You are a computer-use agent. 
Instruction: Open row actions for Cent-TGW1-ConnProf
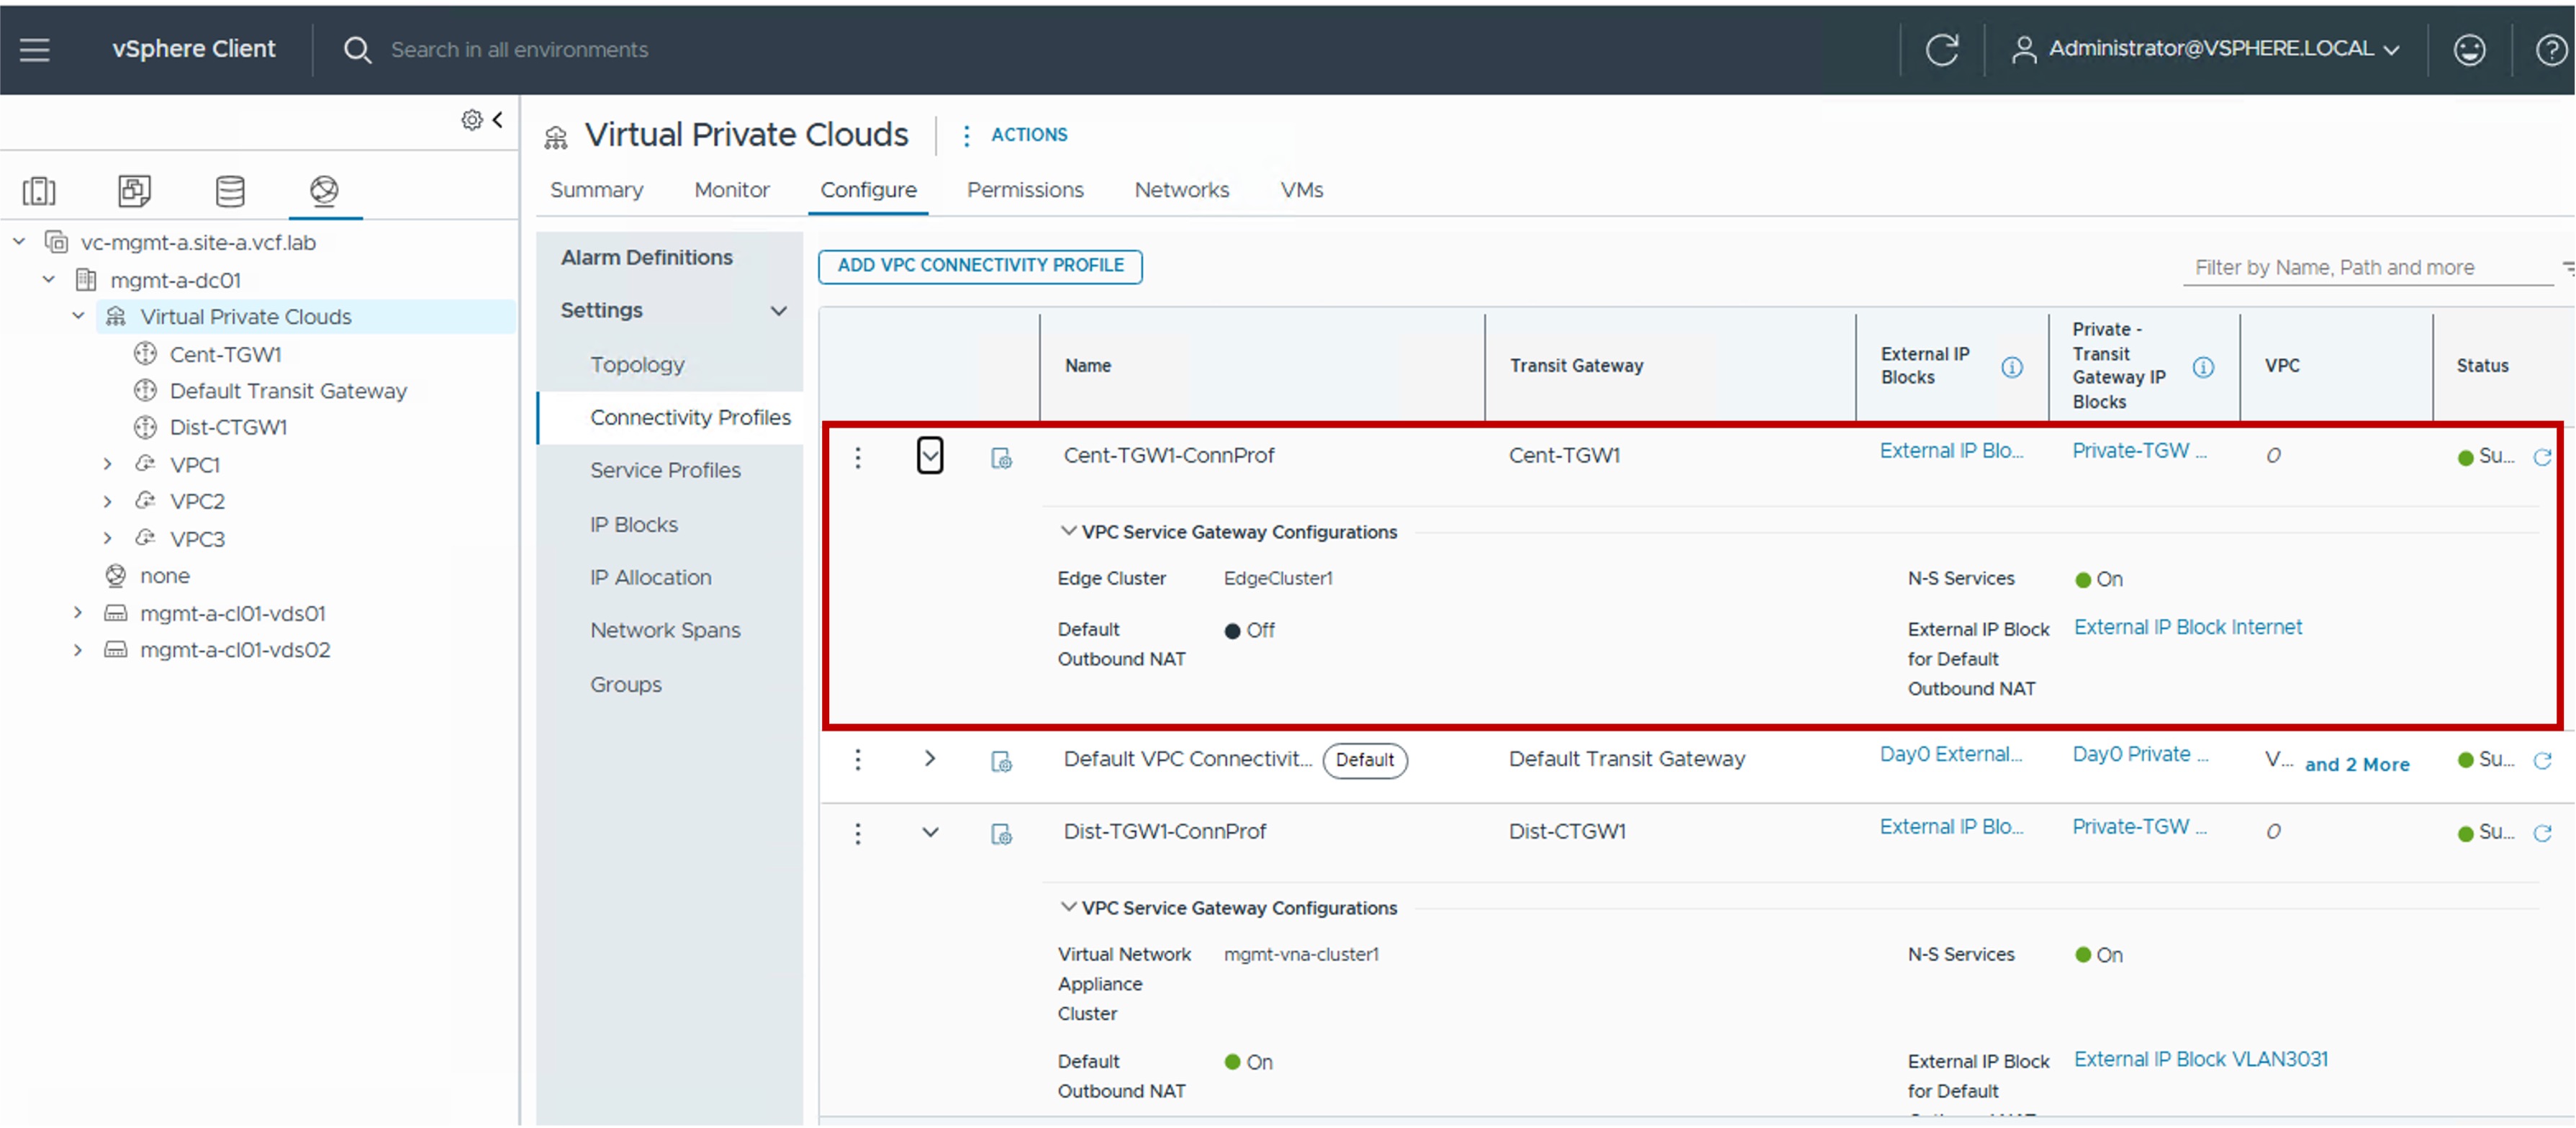857,457
